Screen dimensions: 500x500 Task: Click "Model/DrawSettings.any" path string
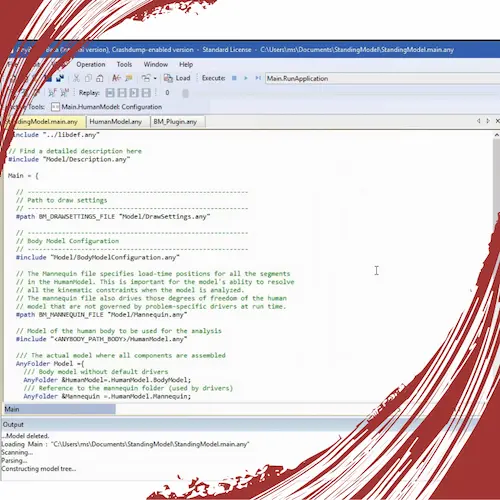[x=165, y=217]
